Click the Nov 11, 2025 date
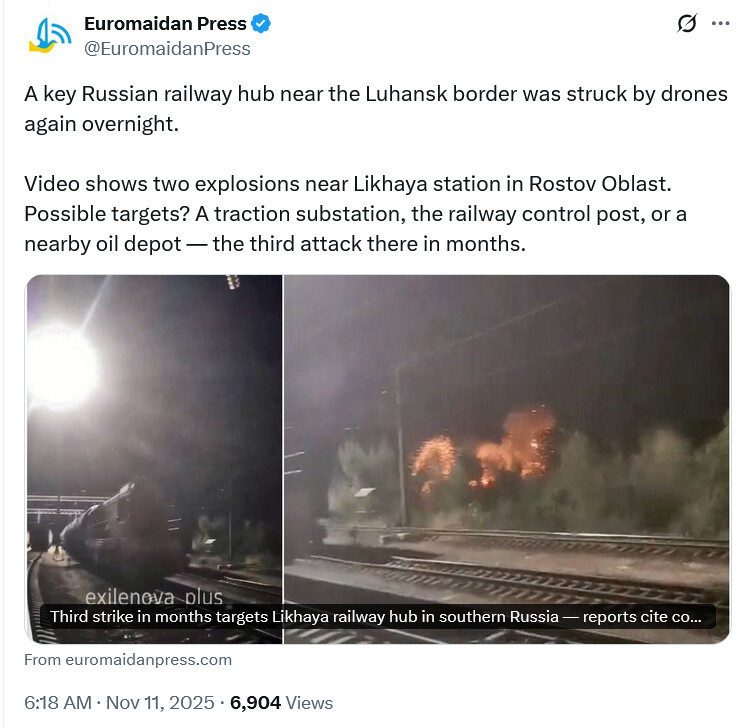Viewport: 752px width, 728px height. pyautogui.click(x=160, y=703)
